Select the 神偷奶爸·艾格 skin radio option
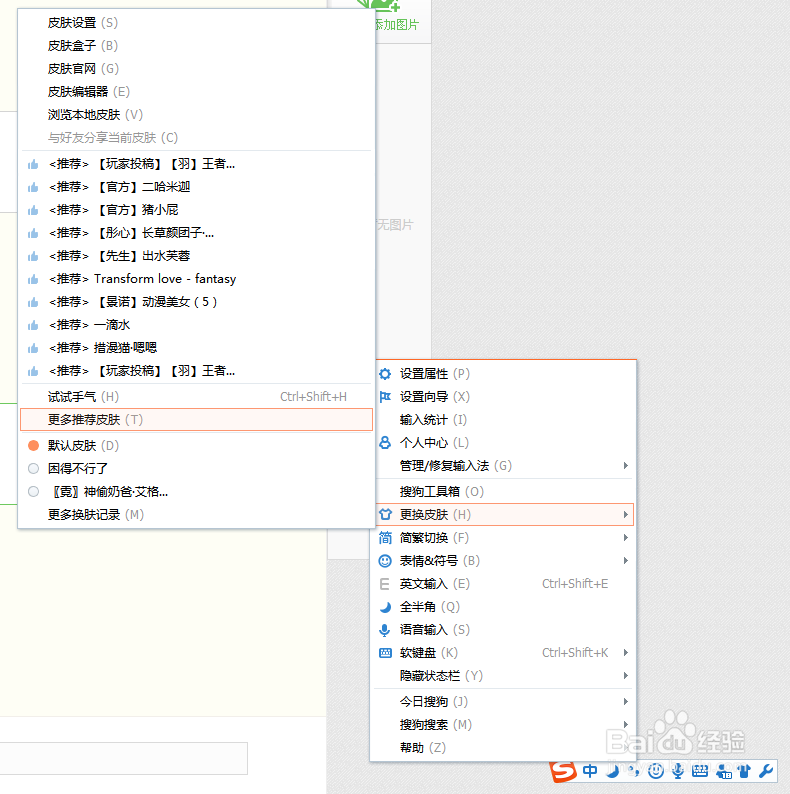Image resolution: width=790 pixels, height=794 pixels. [33, 492]
